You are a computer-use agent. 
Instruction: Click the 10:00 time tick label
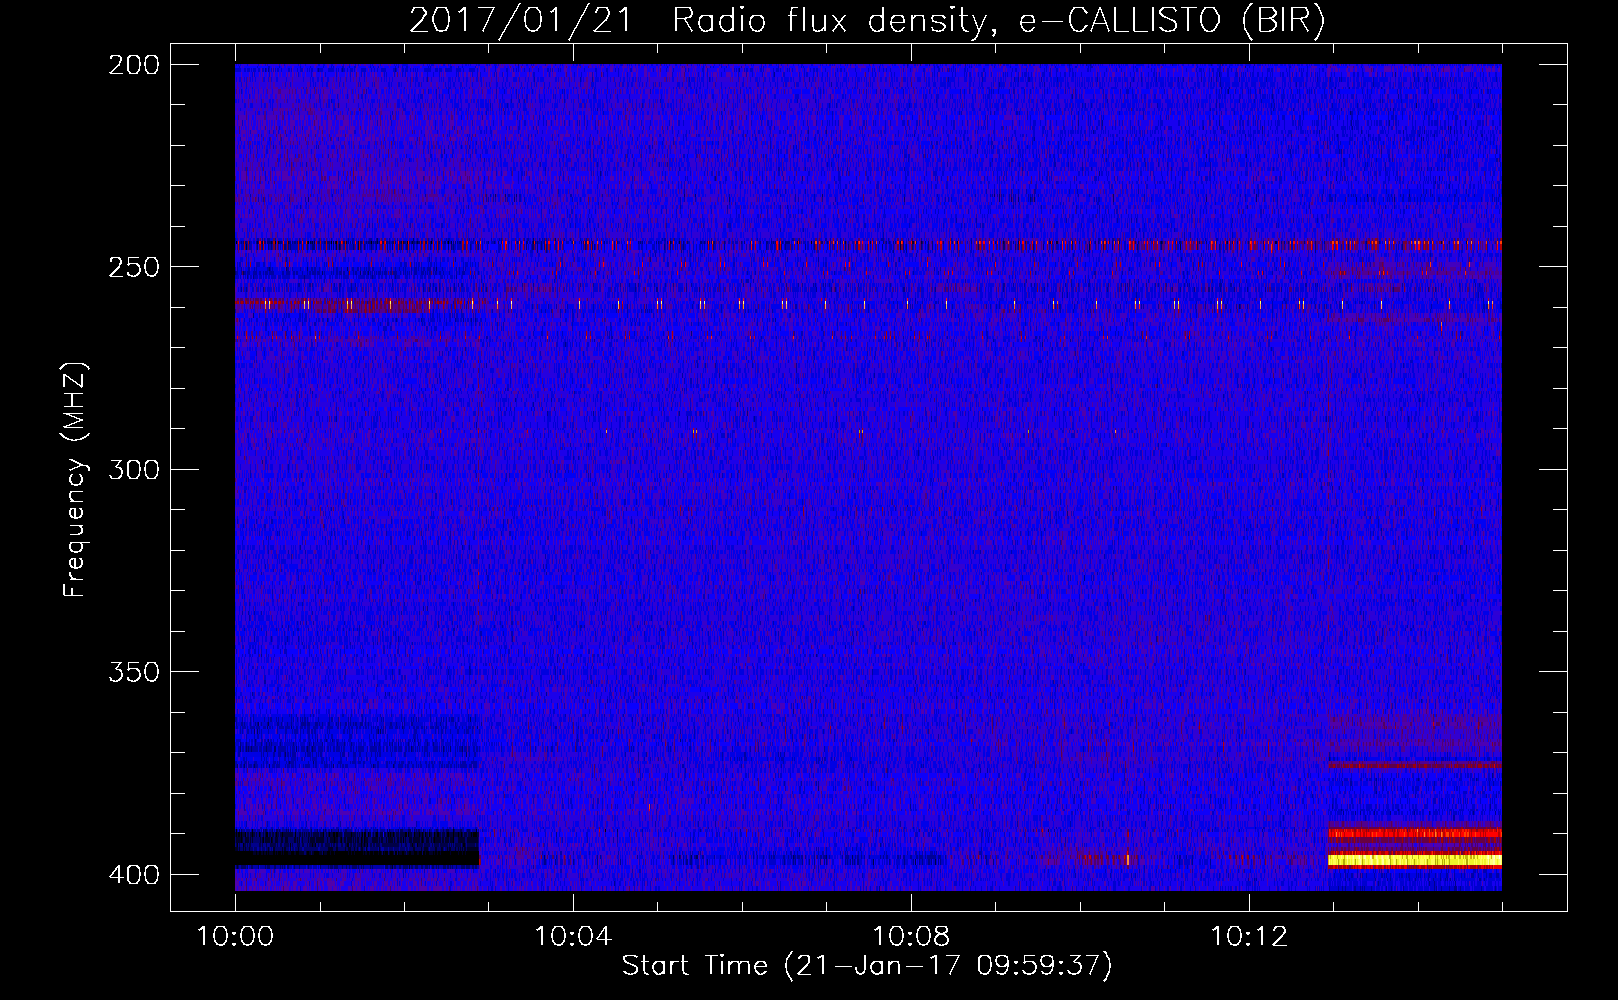tap(235, 936)
